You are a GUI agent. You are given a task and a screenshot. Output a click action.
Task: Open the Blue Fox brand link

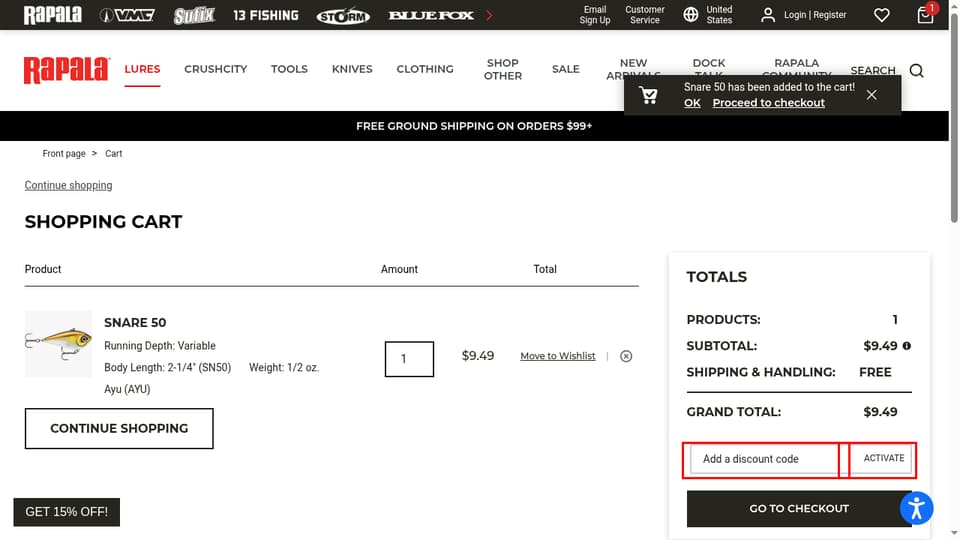tap(431, 15)
